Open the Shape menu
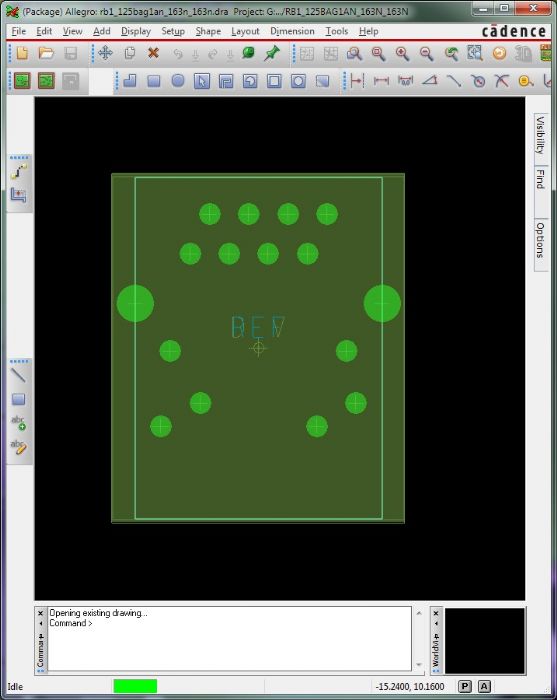Image resolution: width=557 pixels, height=700 pixels. (x=208, y=31)
